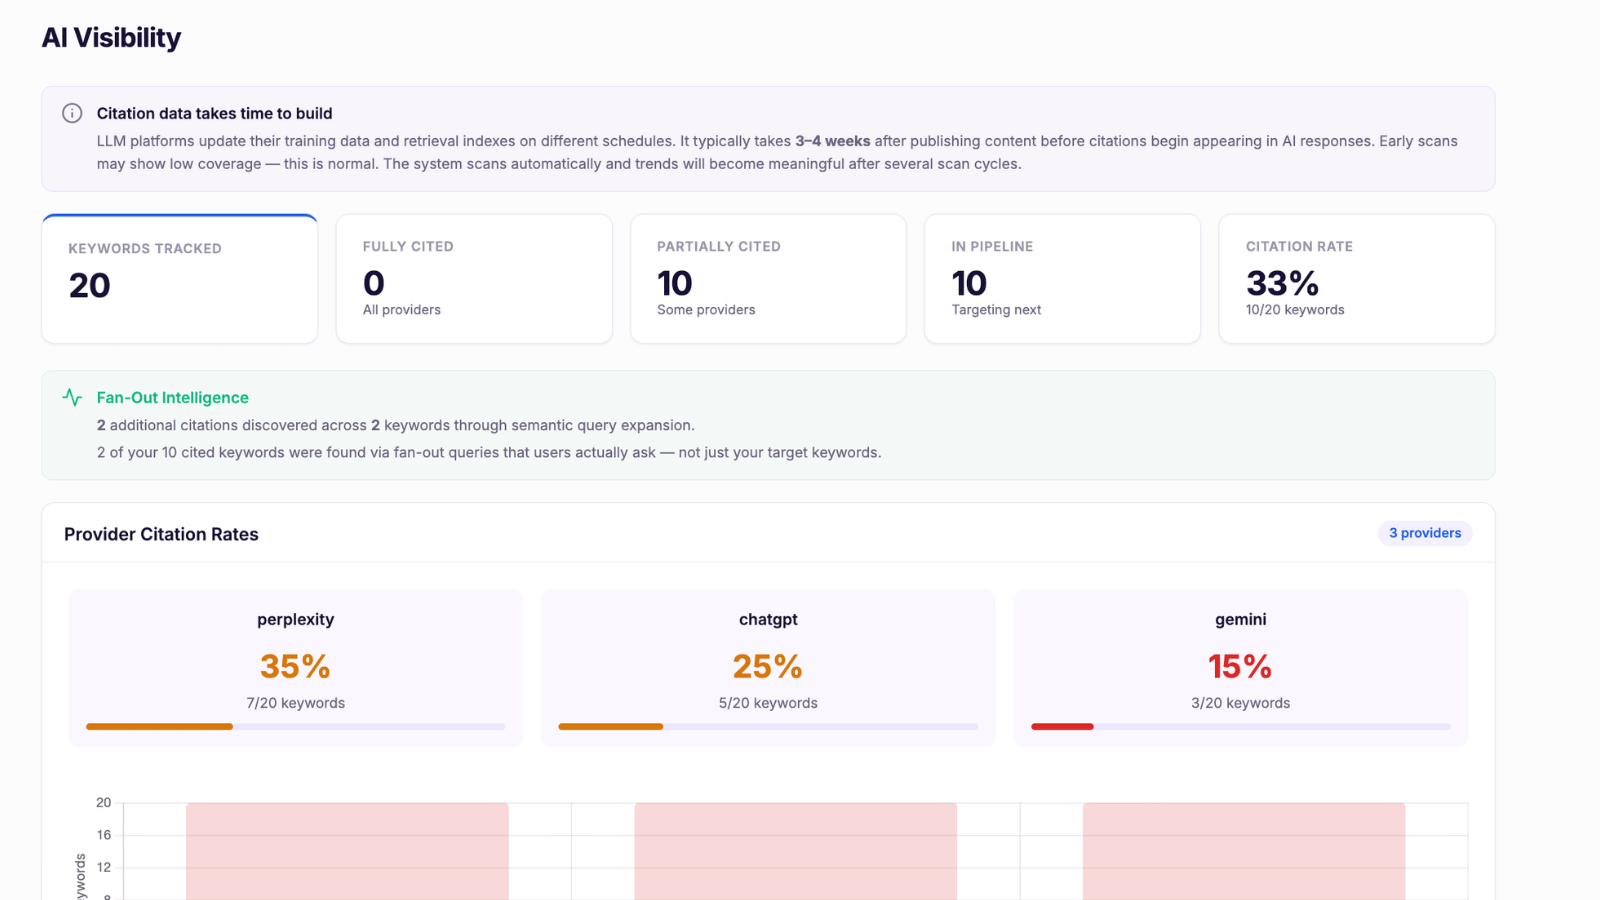Click the gemini red progress bar

tap(1062, 727)
